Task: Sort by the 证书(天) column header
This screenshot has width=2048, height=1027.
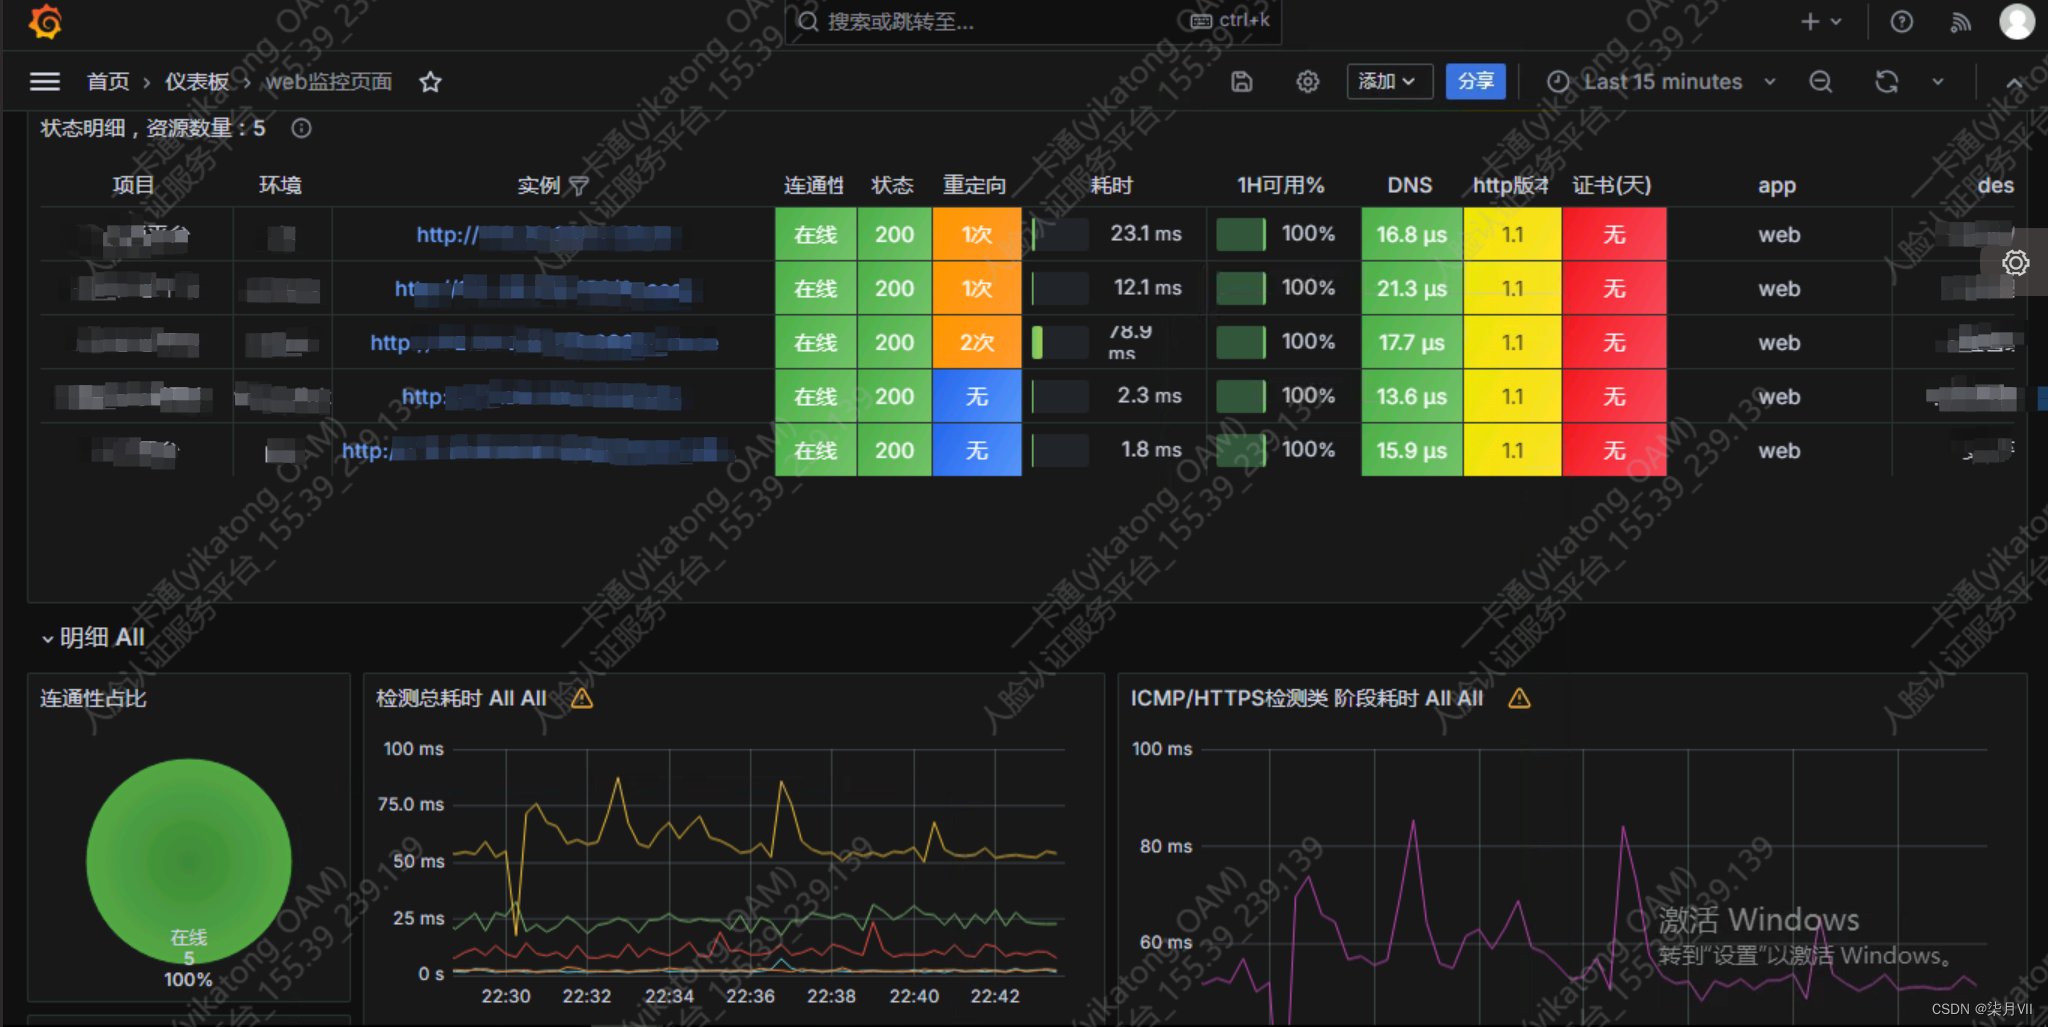Action: click(1611, 185)
